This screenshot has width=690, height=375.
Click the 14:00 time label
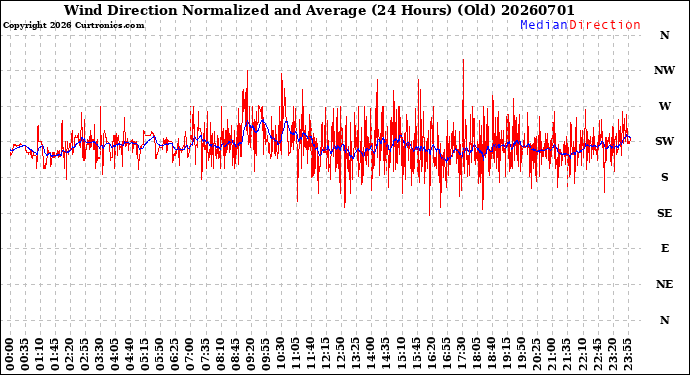coord(371,354)
